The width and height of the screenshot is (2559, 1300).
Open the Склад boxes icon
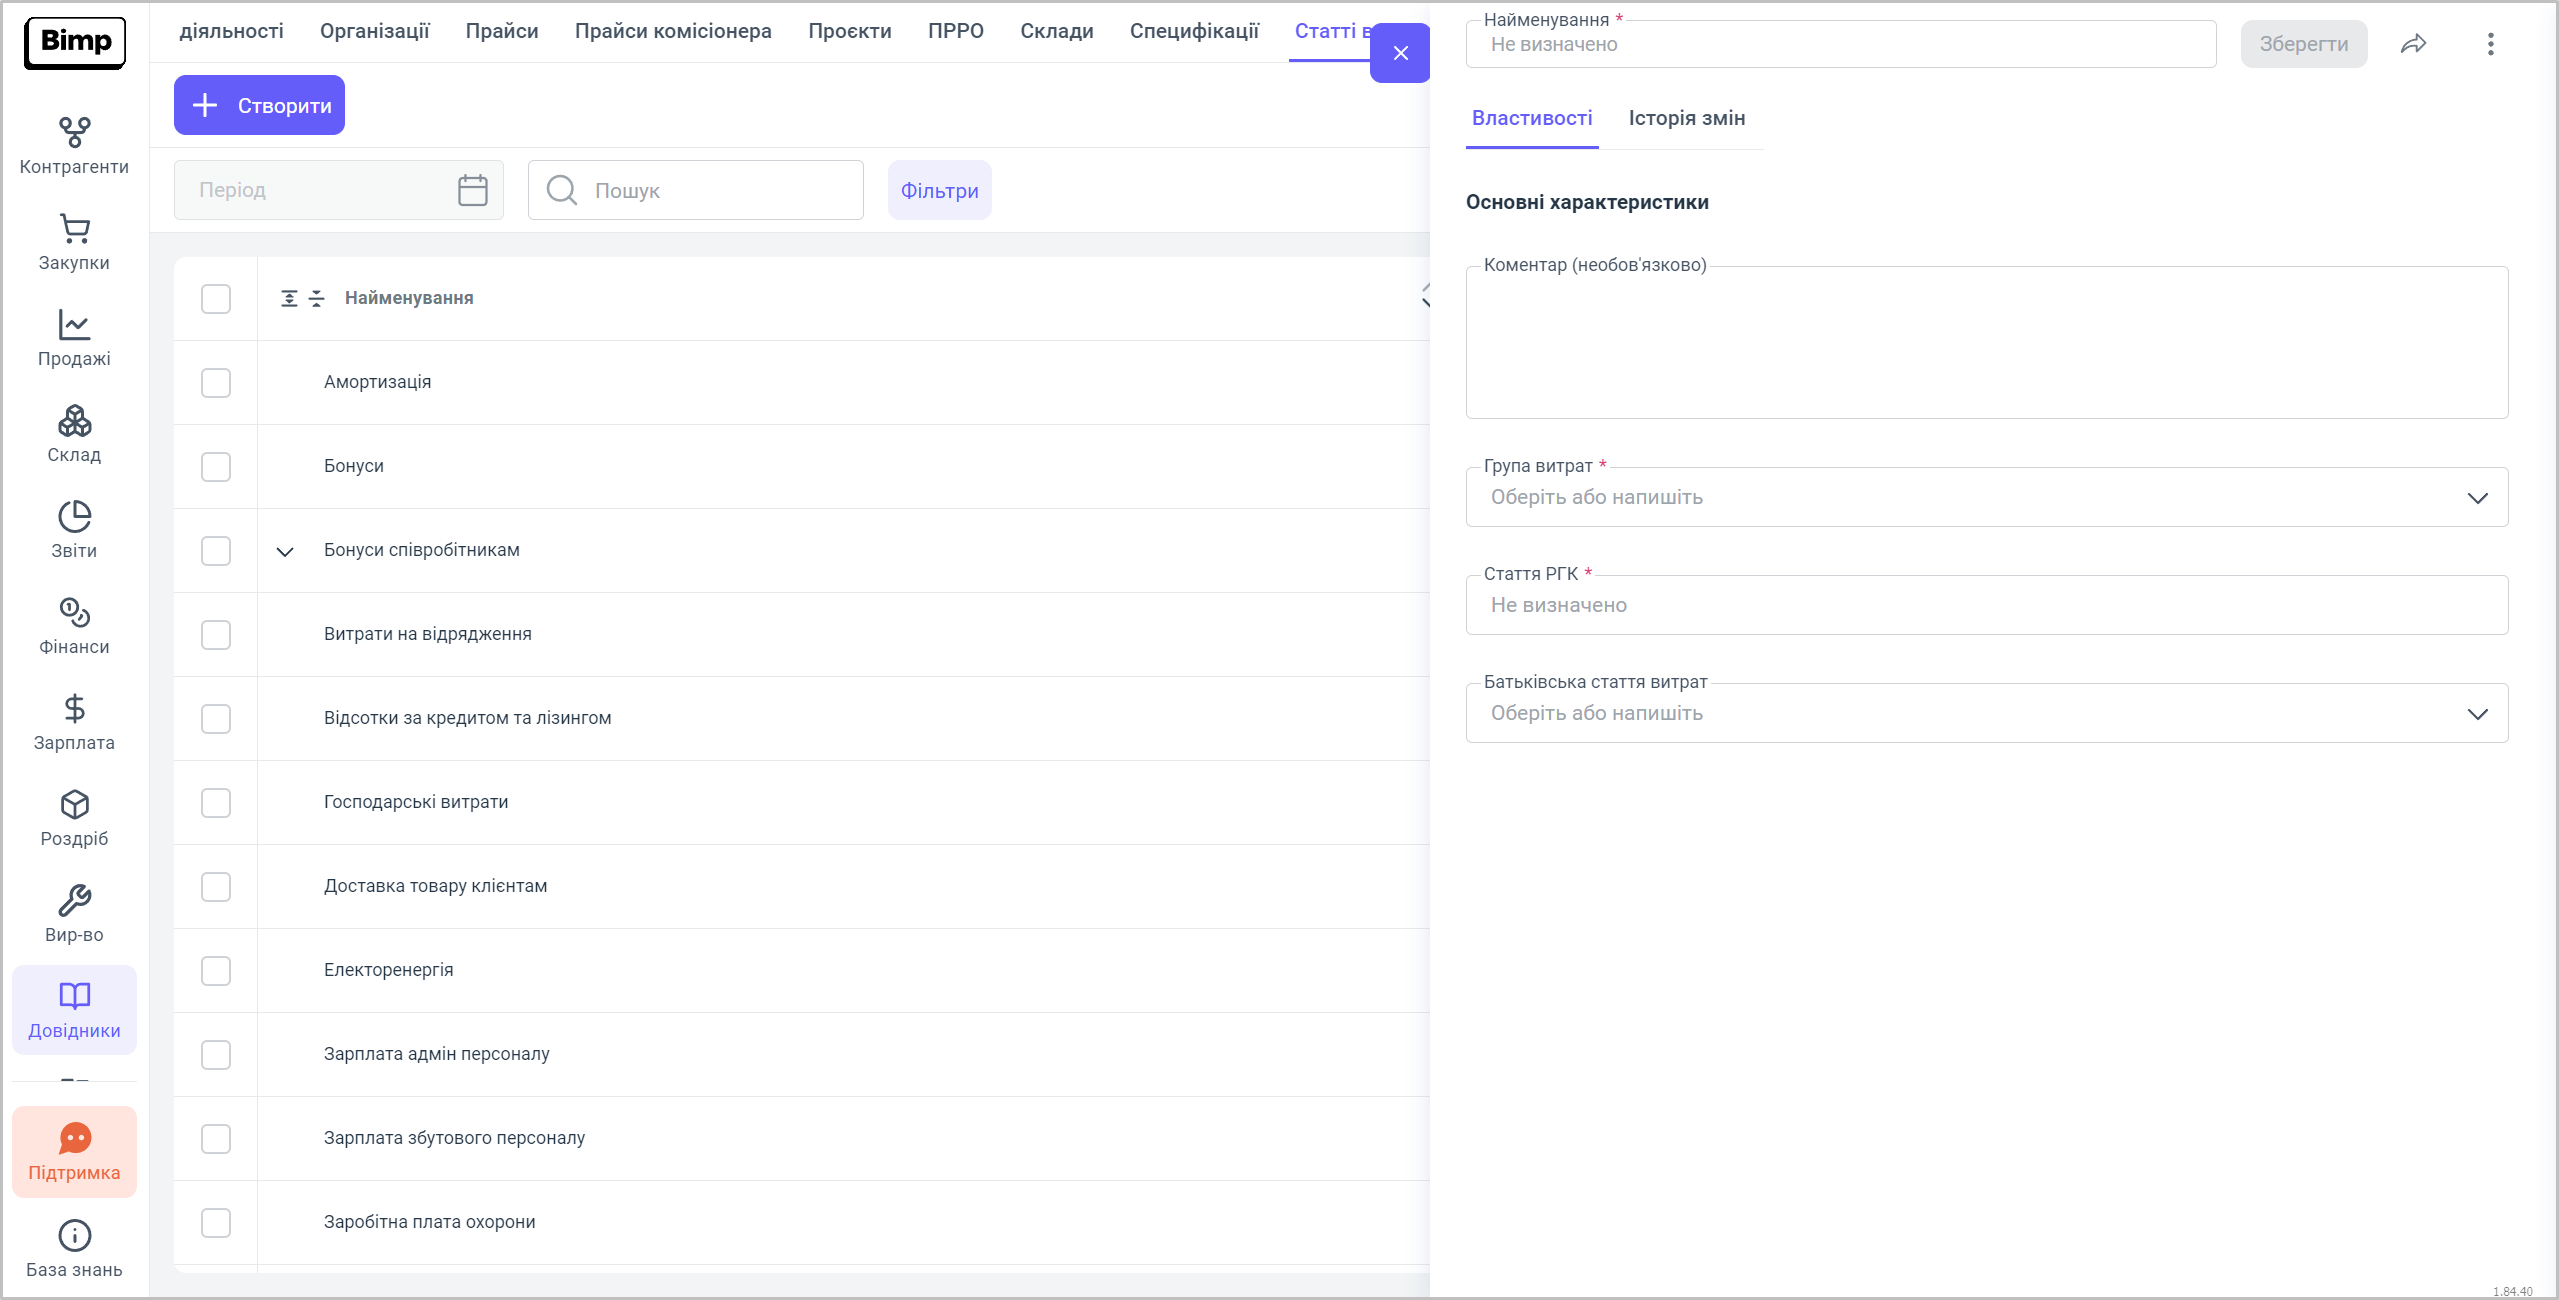click(x=74, y=421)
